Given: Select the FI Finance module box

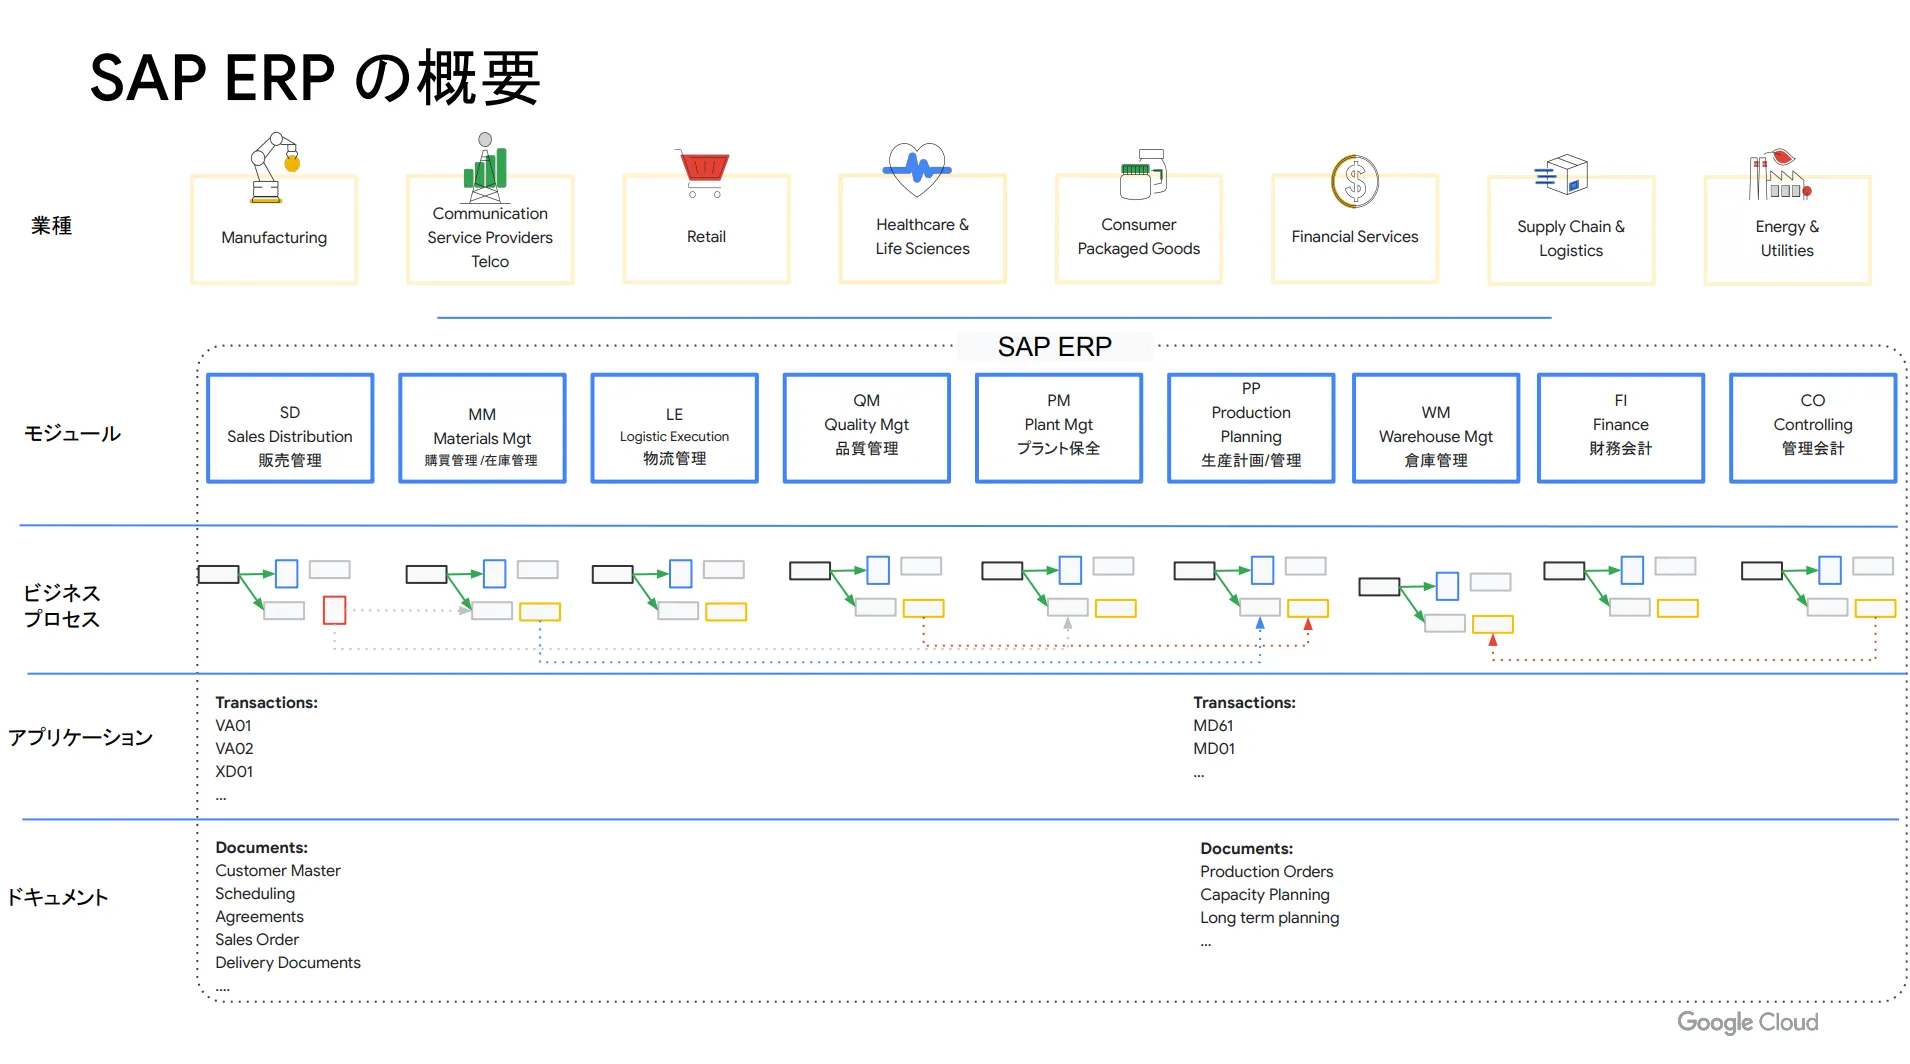Looking at the screenshot, I should tap(1621, 429).
